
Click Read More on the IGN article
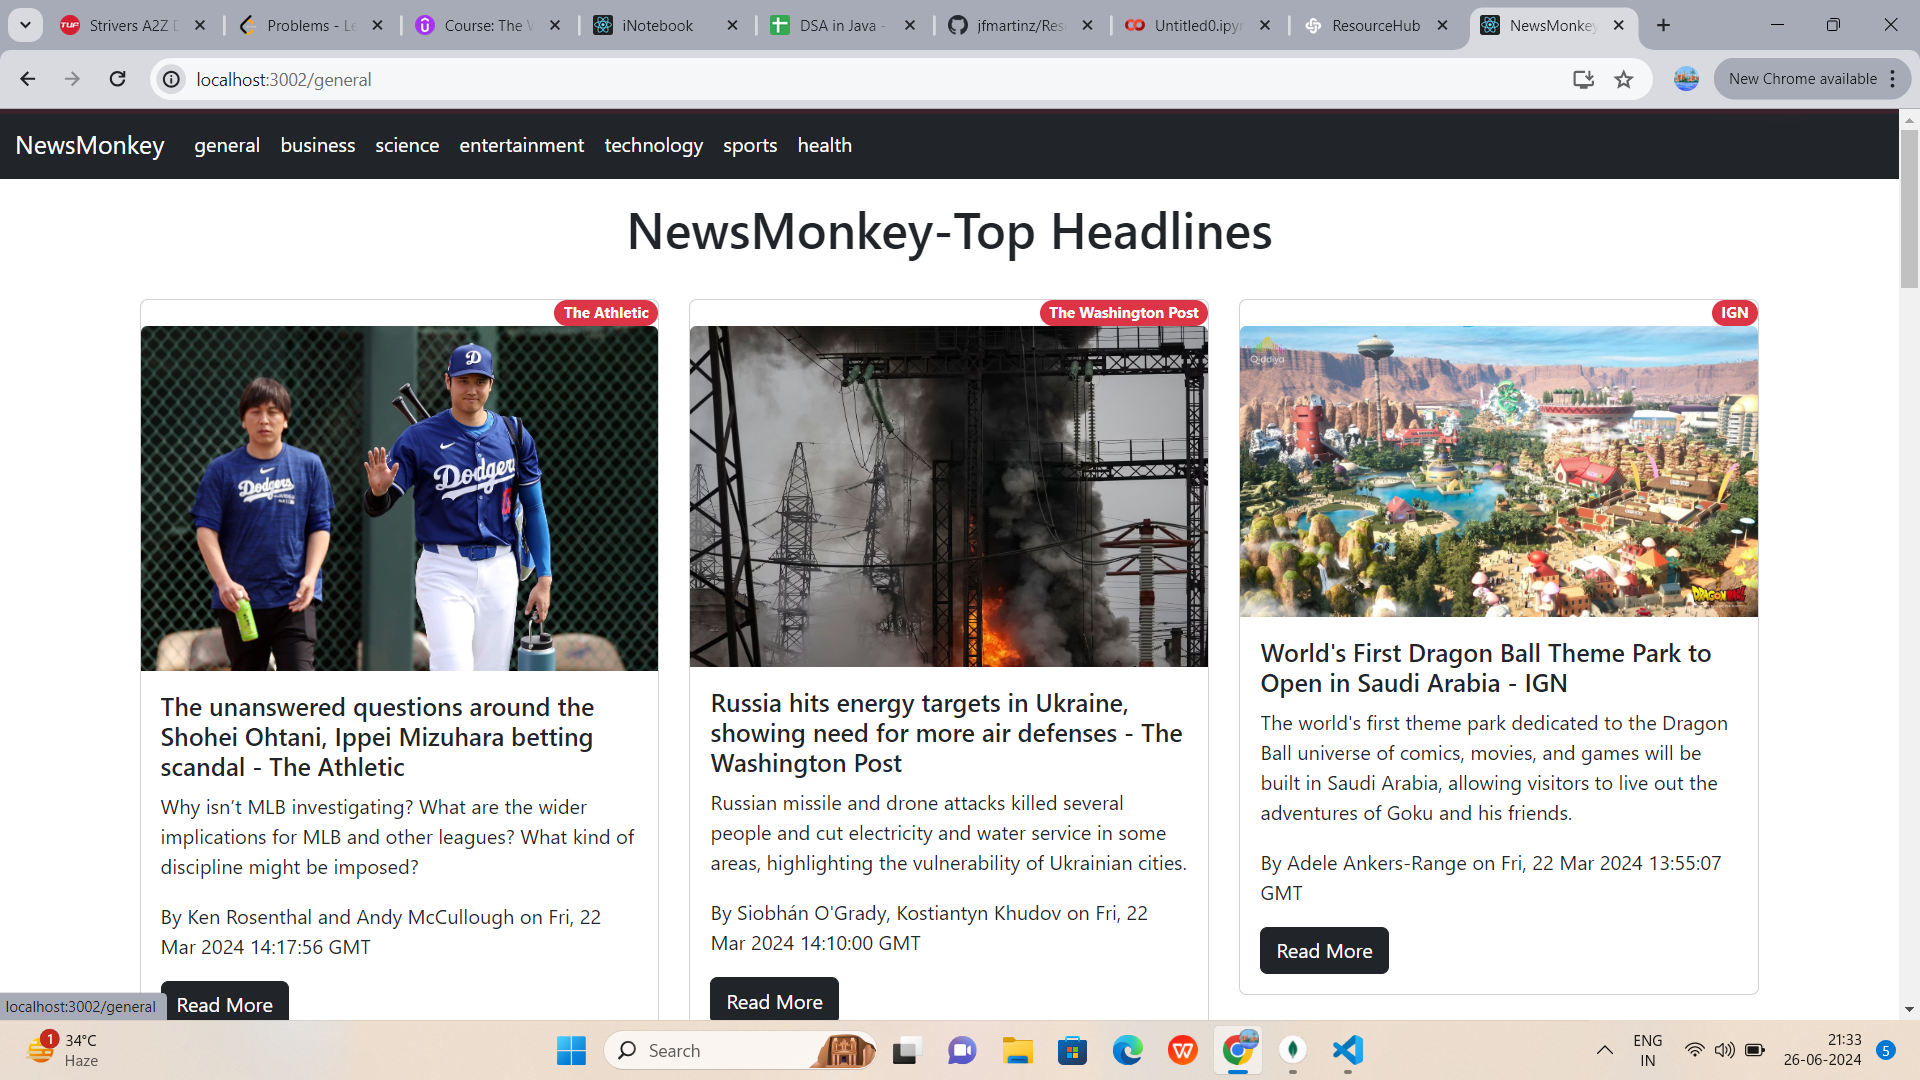(x=1323, y=951)
